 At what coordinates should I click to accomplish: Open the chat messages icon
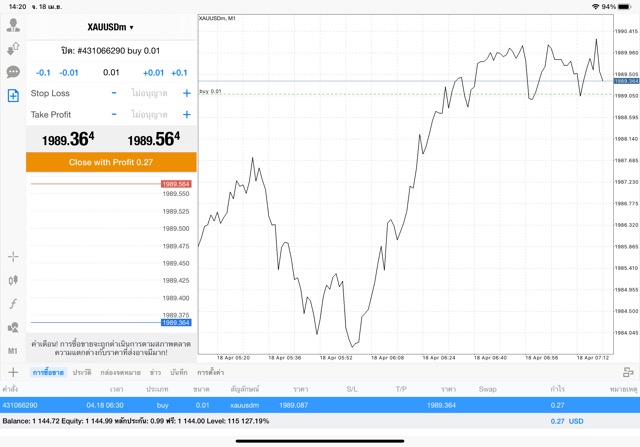(x=13, y=72)
